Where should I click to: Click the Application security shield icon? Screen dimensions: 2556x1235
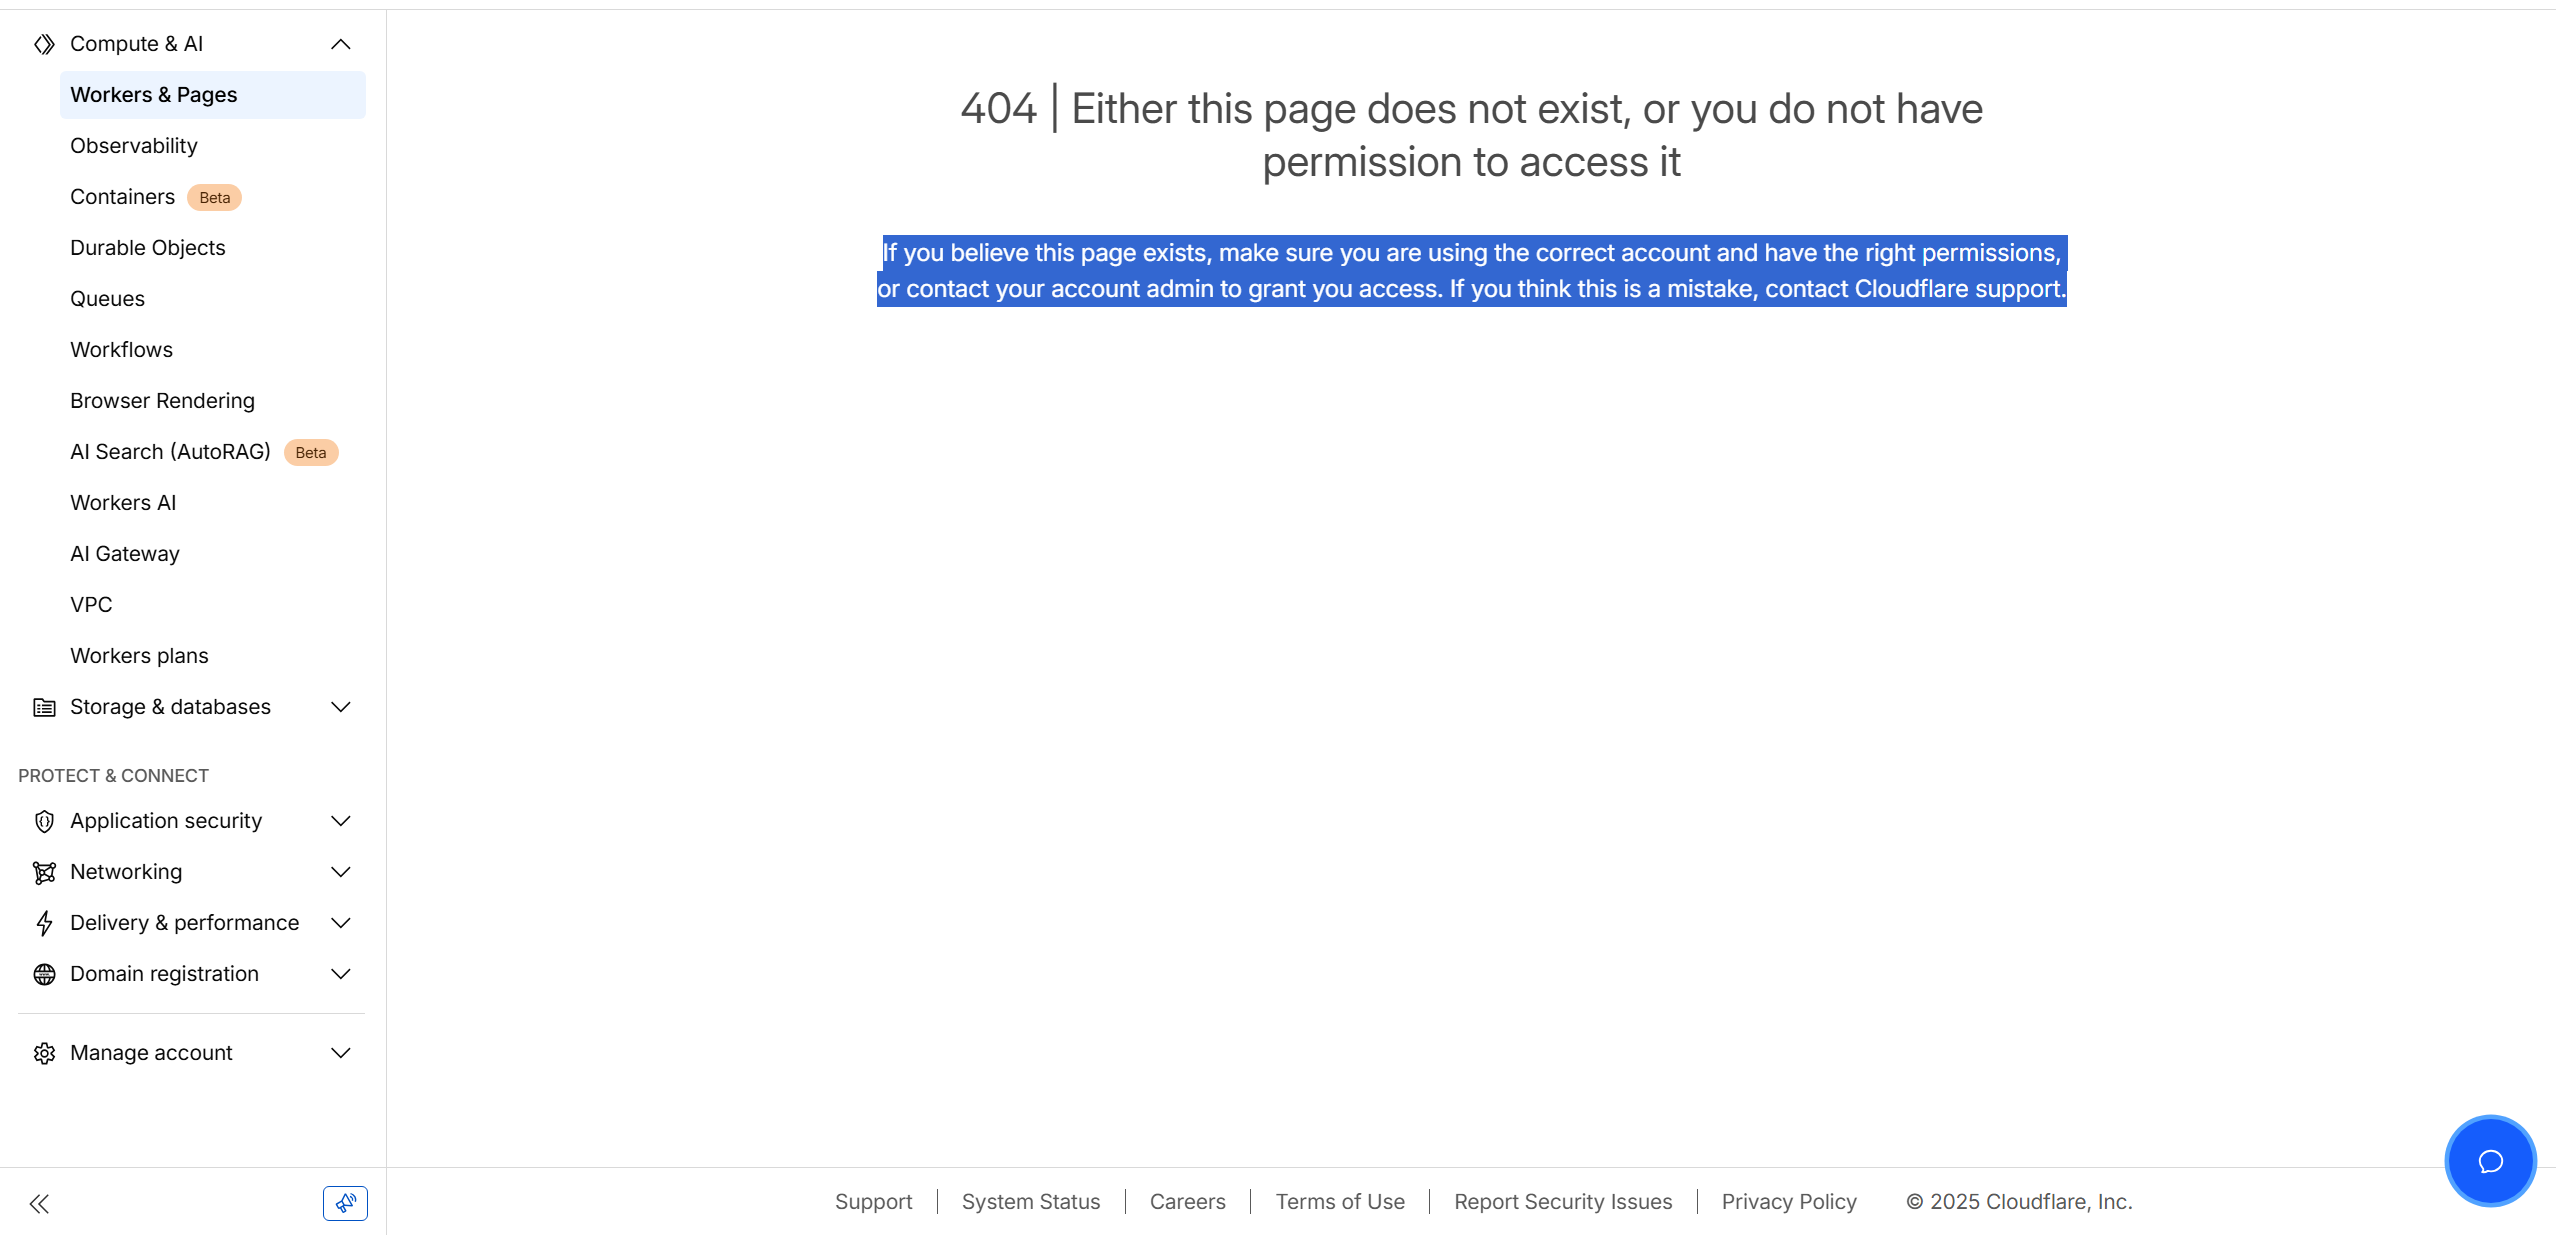[x=44, y=822]
